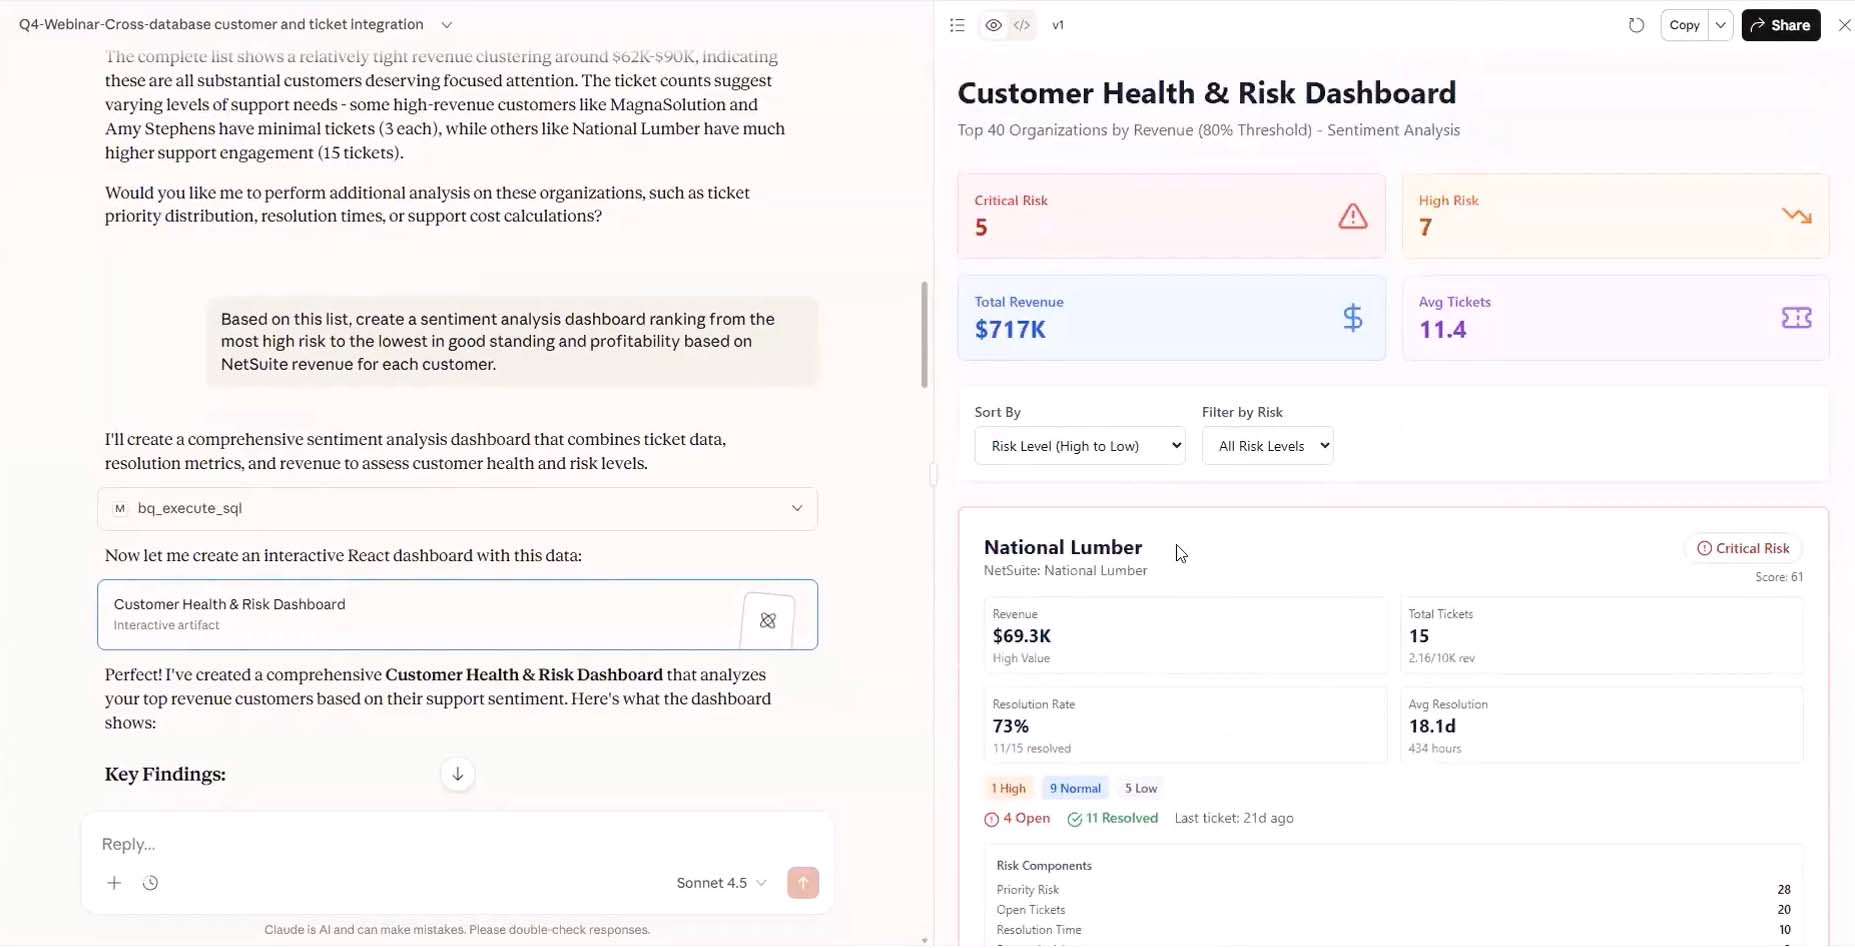The image size is (1855, 948).
Task: Open the Copy options dropdown arrow
Action: (1720, 25)
